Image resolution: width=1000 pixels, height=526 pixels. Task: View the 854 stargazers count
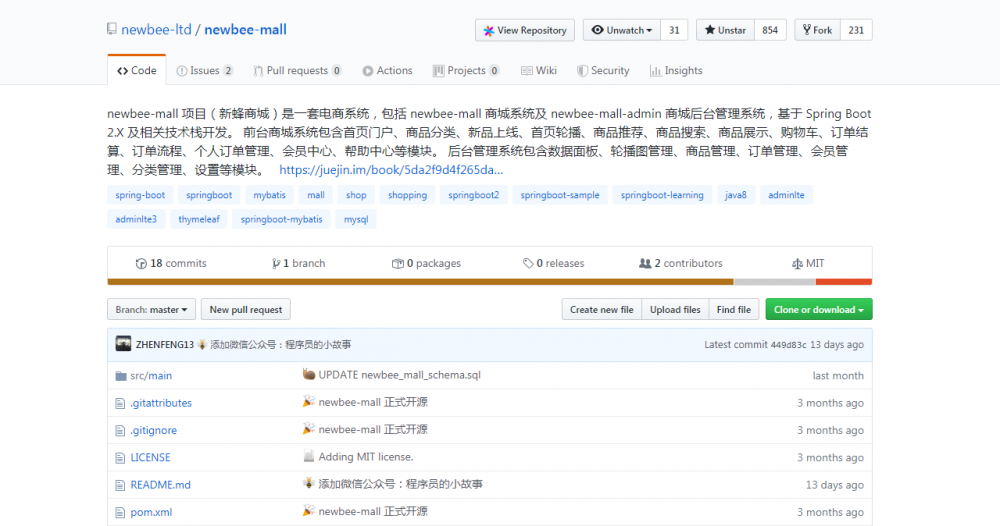(x=770, y=30)
